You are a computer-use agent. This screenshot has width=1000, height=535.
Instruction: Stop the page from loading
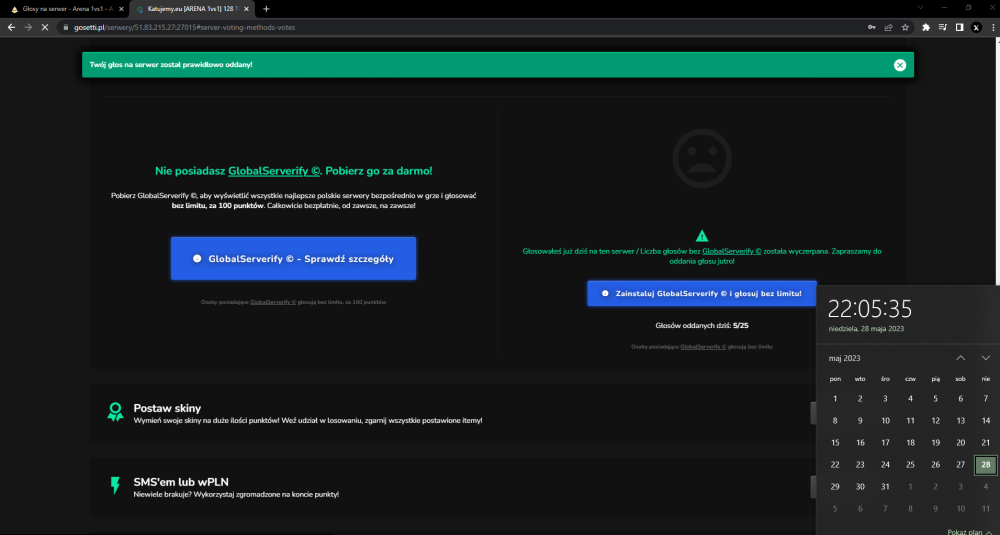pyautogui.click(x=45, y=27)
